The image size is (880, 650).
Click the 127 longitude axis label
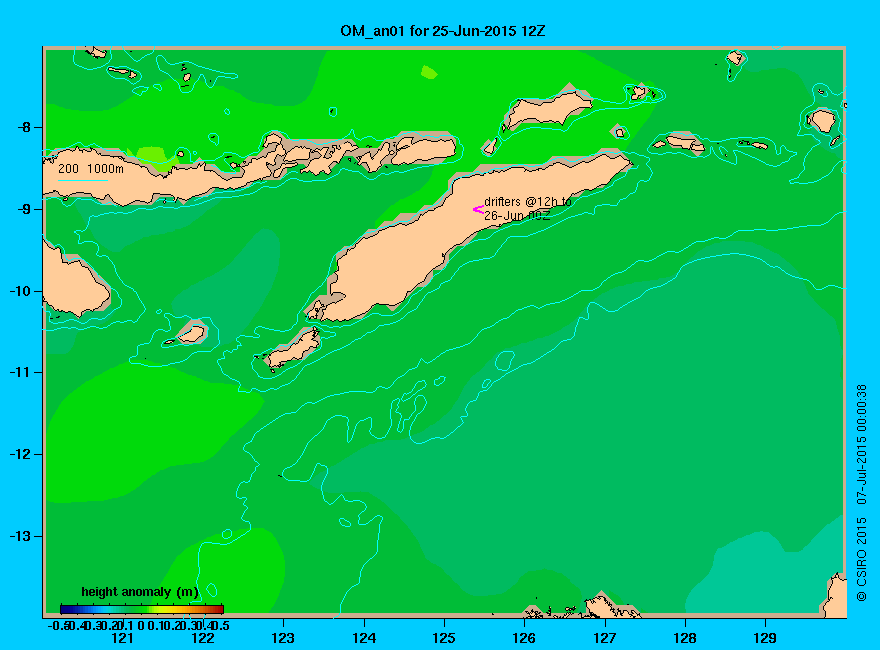pos(604,638)
